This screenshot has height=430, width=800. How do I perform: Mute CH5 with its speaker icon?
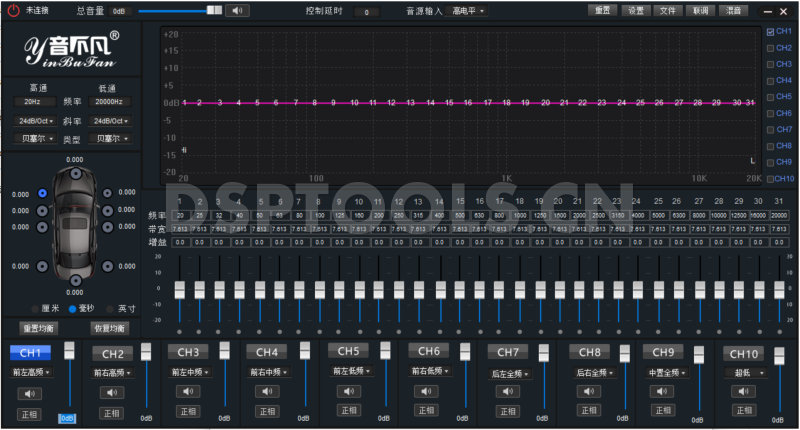click(x=349, y=391)
